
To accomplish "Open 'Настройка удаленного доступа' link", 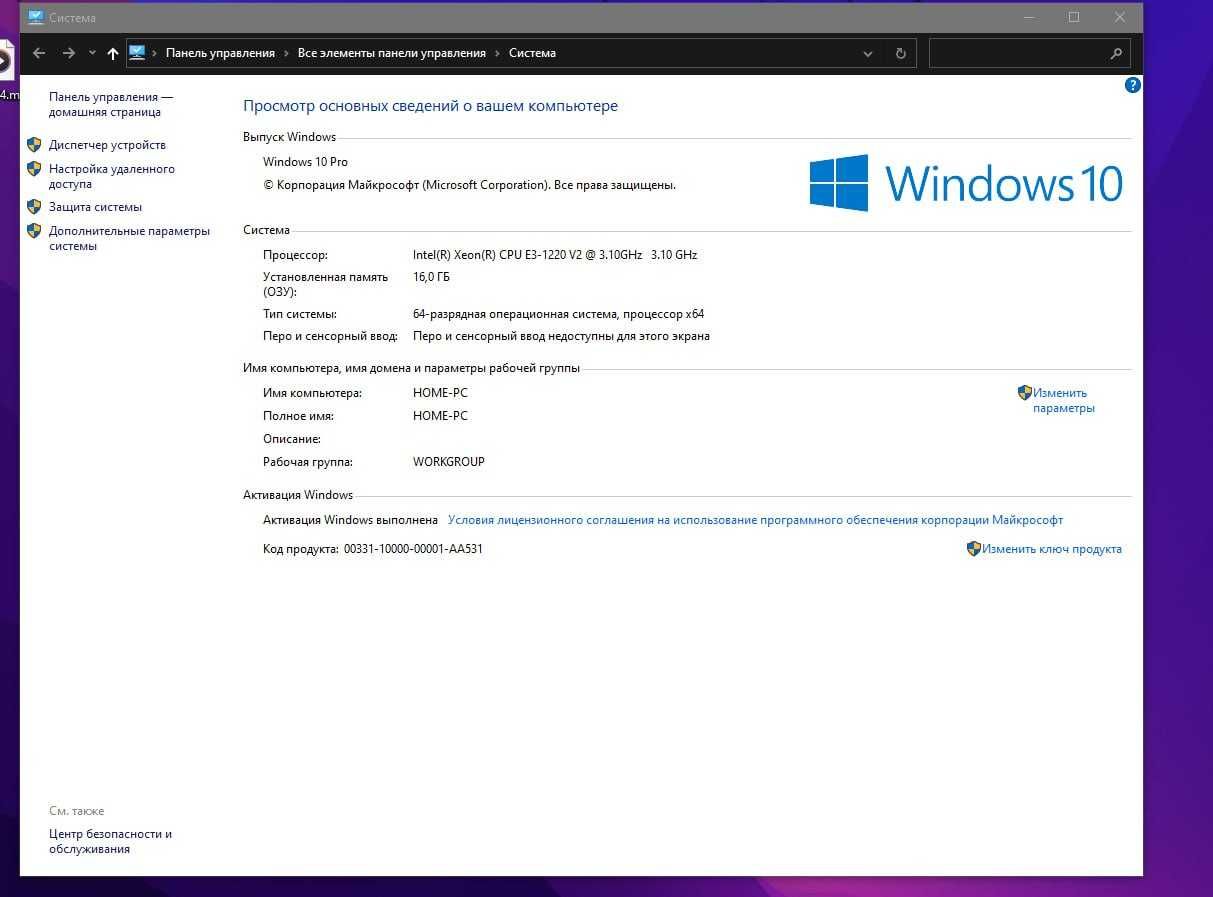I will (x=112, y=176).
